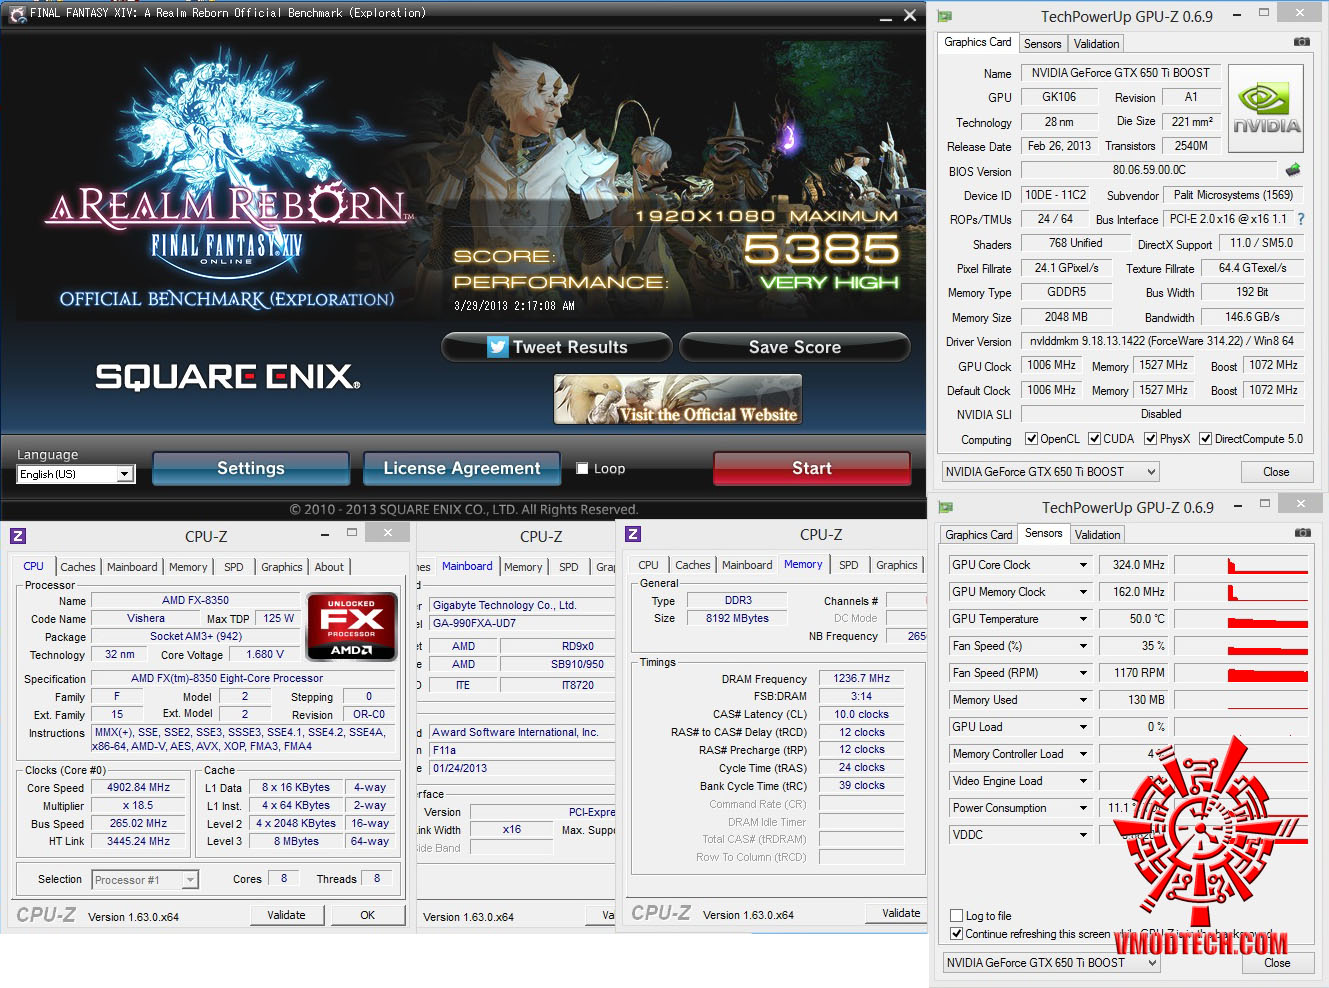
Task: Open the GPU selector dropdown in GPU-Z Sensors window
Action: click(1051, 963)
